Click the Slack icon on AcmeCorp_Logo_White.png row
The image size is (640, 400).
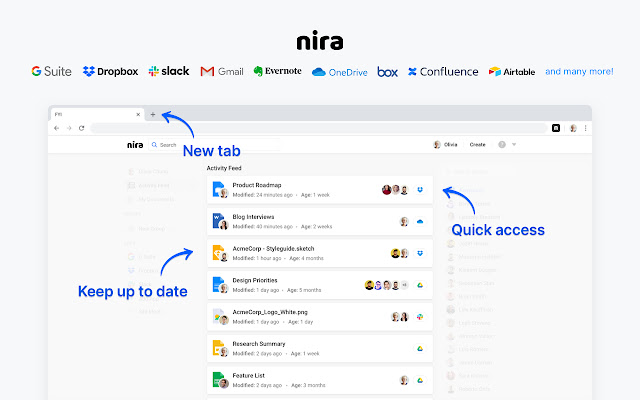click(420, 317)
